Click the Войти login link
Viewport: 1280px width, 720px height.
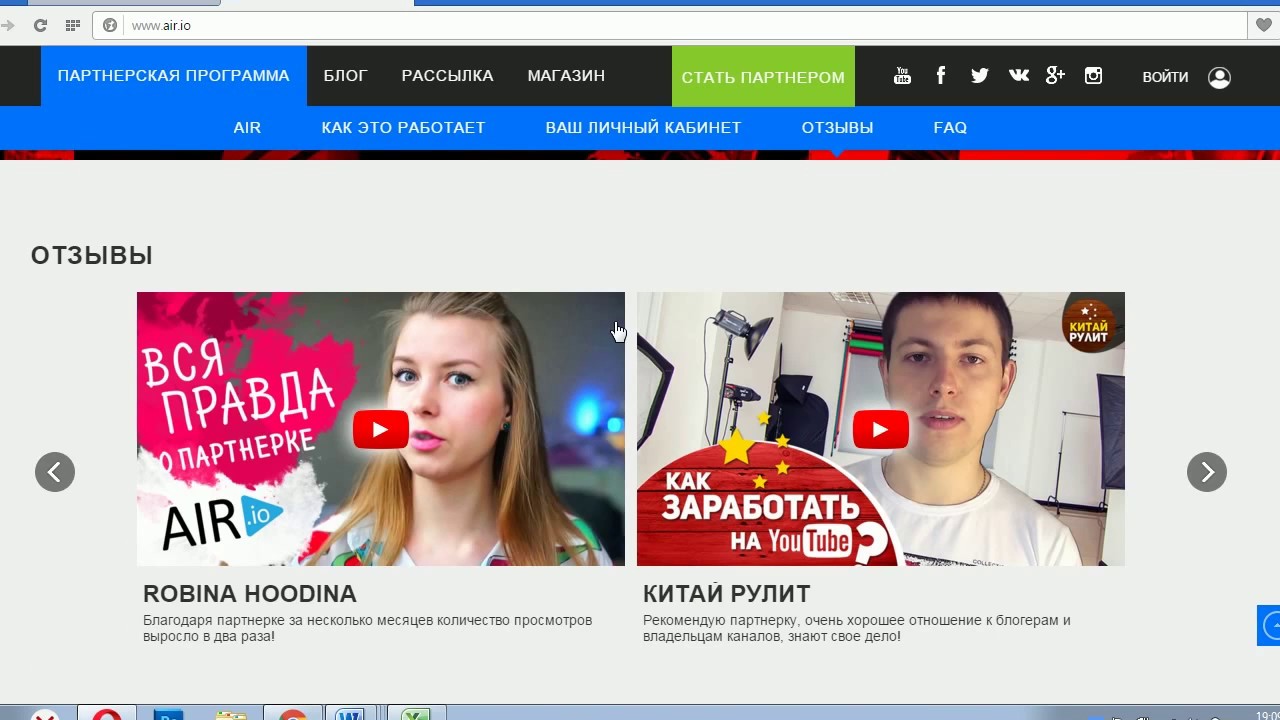pos(1165,77)
